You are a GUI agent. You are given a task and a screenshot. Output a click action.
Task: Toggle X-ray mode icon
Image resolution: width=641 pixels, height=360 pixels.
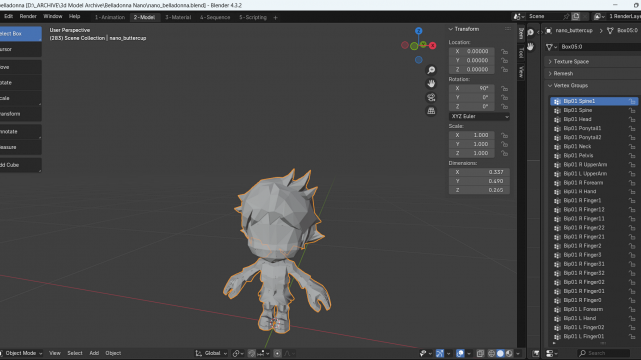480,353
